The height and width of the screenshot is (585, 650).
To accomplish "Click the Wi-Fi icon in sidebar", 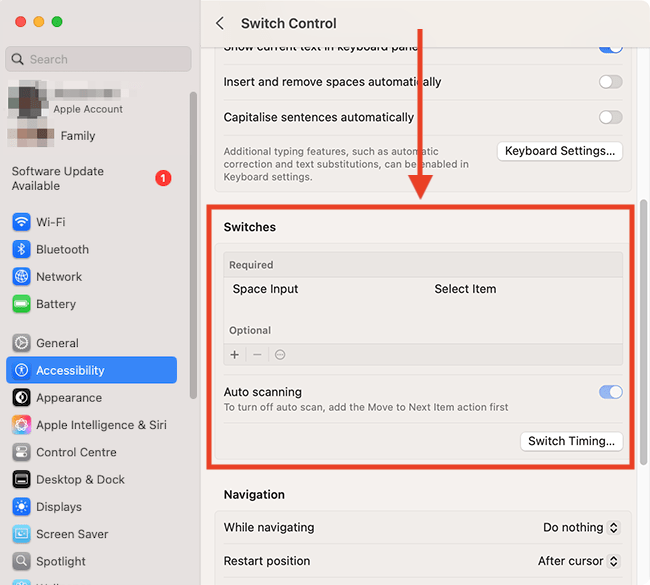I will [x=21, y=222].
